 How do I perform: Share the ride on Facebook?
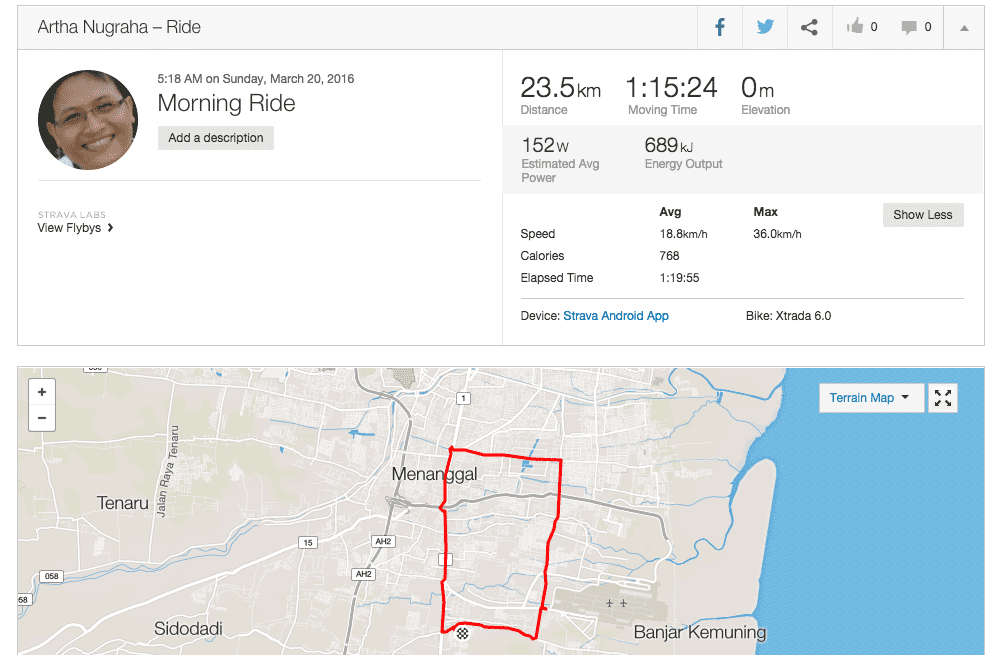pyautogui.click(x=720, y=28)
